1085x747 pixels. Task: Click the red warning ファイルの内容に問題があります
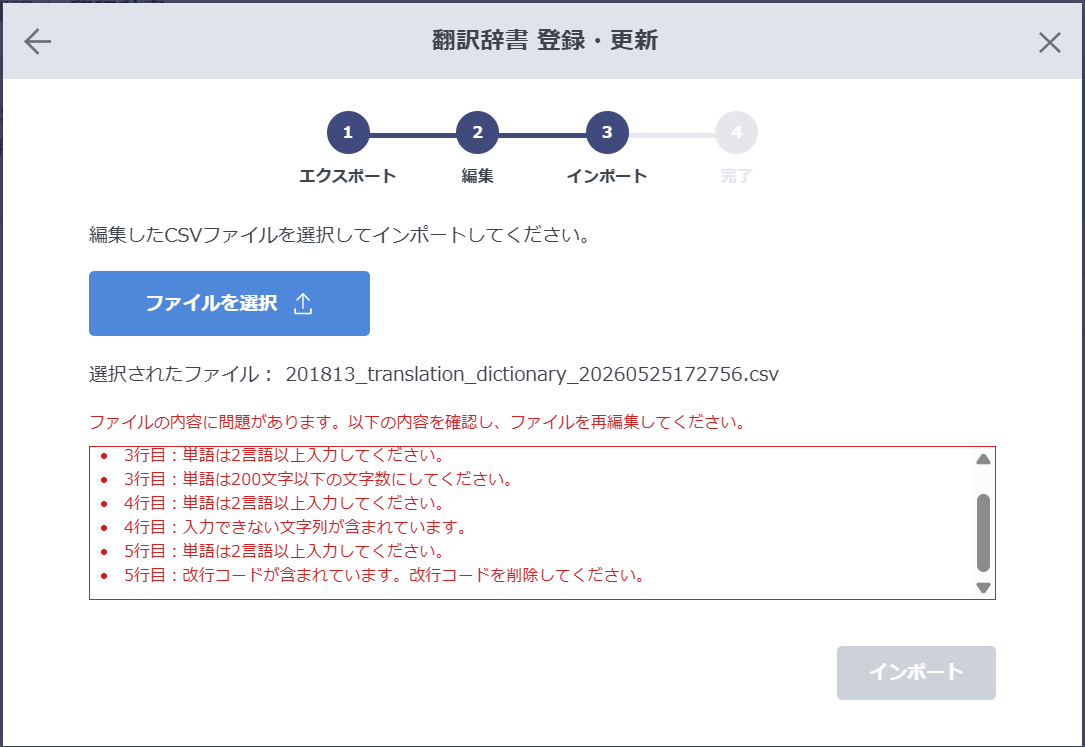coord(418,422)
